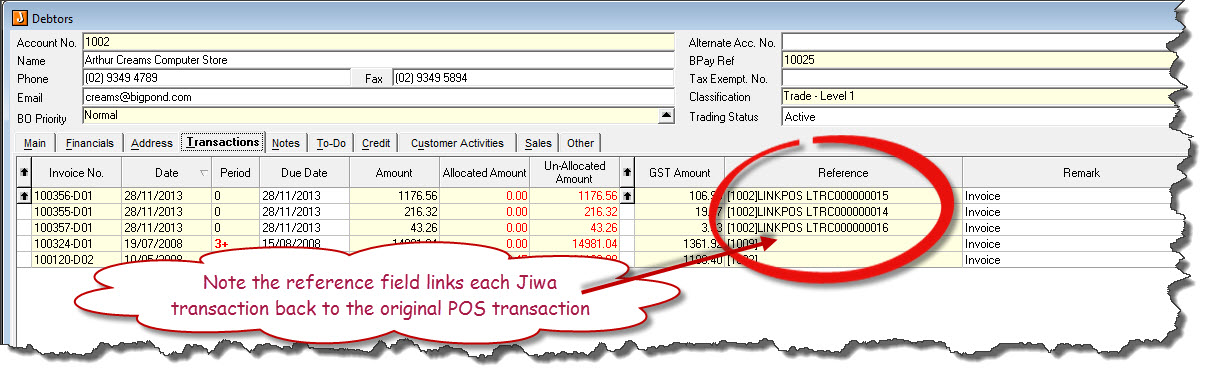Image resolution: width=1214 pixels, height=382 pixels.
Task: Click the amount 216.32 in Amount column
Action: click(x=394, y=212)
